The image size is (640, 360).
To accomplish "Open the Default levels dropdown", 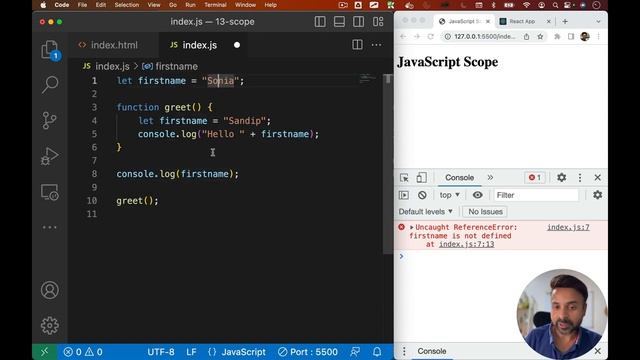I will click(x=425, y=211).
